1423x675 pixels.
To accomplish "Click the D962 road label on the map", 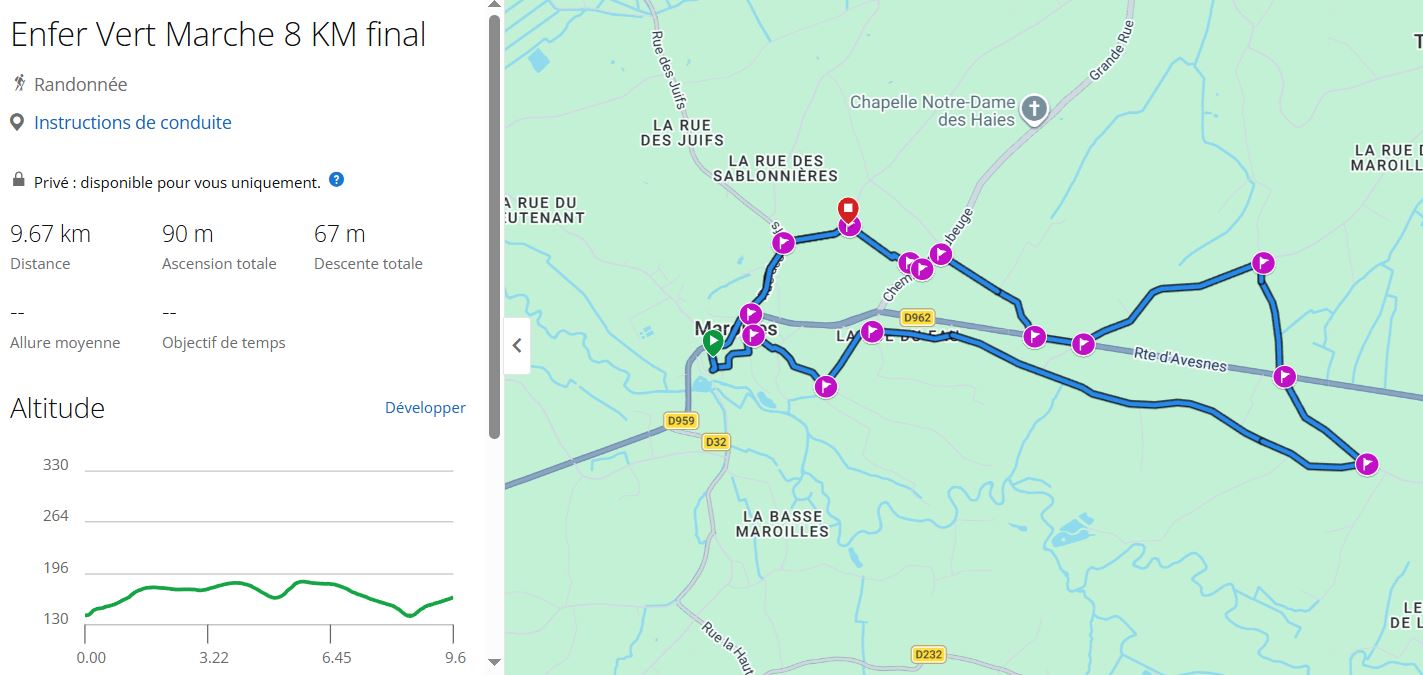I will point(917,318).
